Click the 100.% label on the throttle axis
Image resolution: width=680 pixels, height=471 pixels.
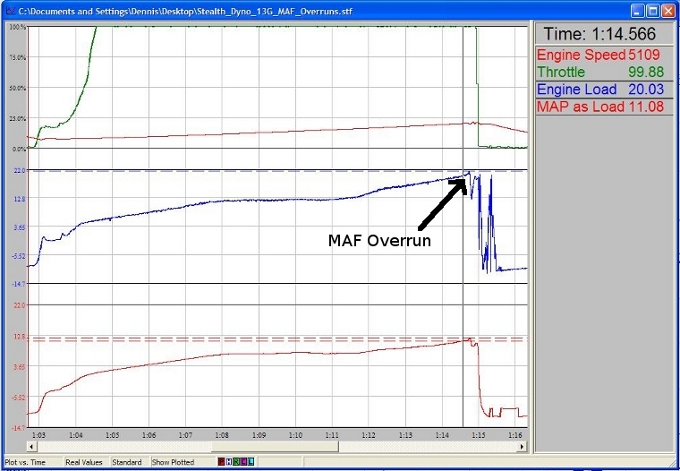(18, 27)
